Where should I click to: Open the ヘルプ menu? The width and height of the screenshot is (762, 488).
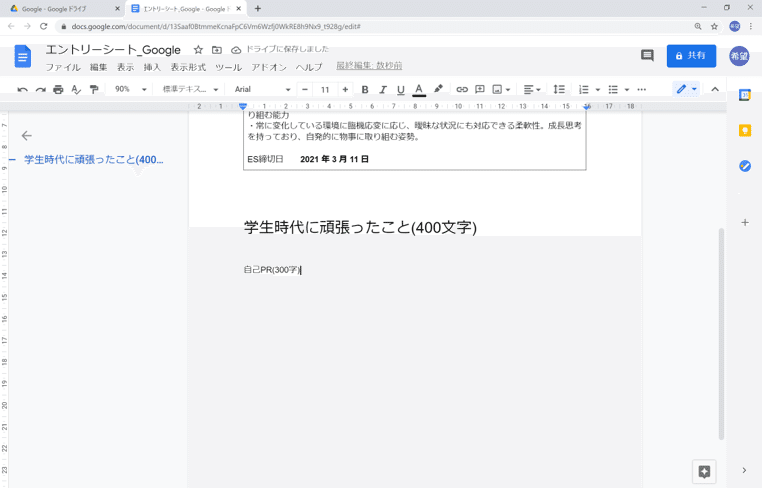click(309, 67)
